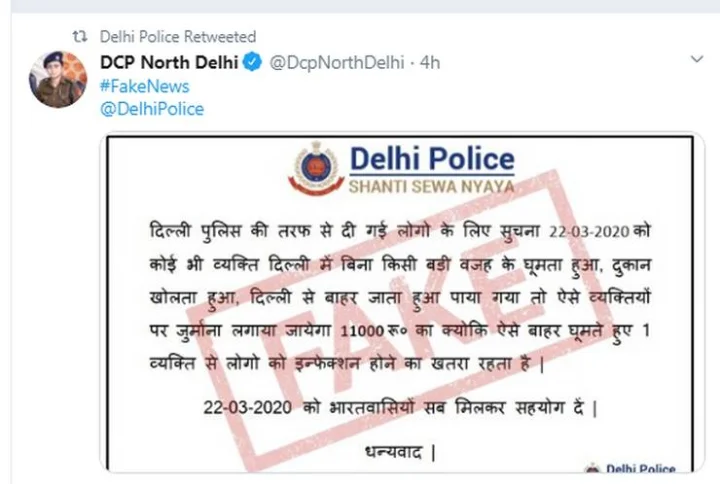This screenshot has height=484, width=720.
Task: Click the DCP North Delhi profile picture
Action: (58, 79)
